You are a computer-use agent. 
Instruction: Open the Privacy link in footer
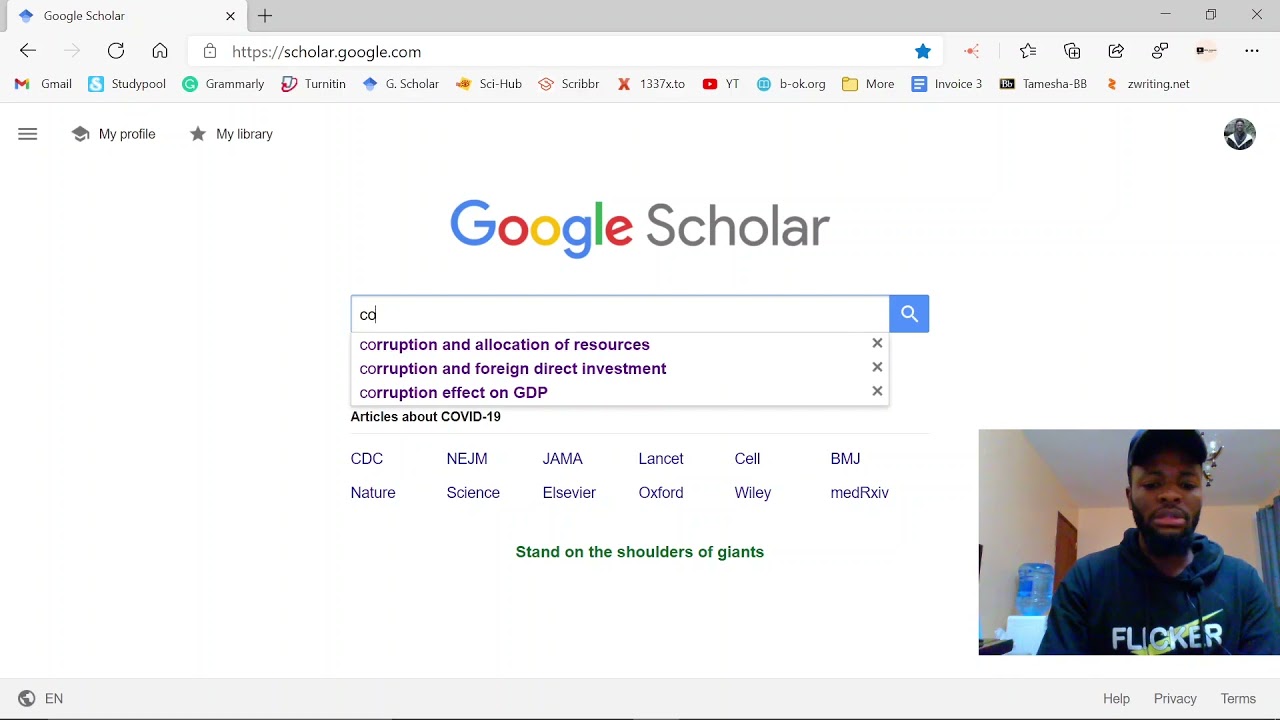pos(1175,698)
